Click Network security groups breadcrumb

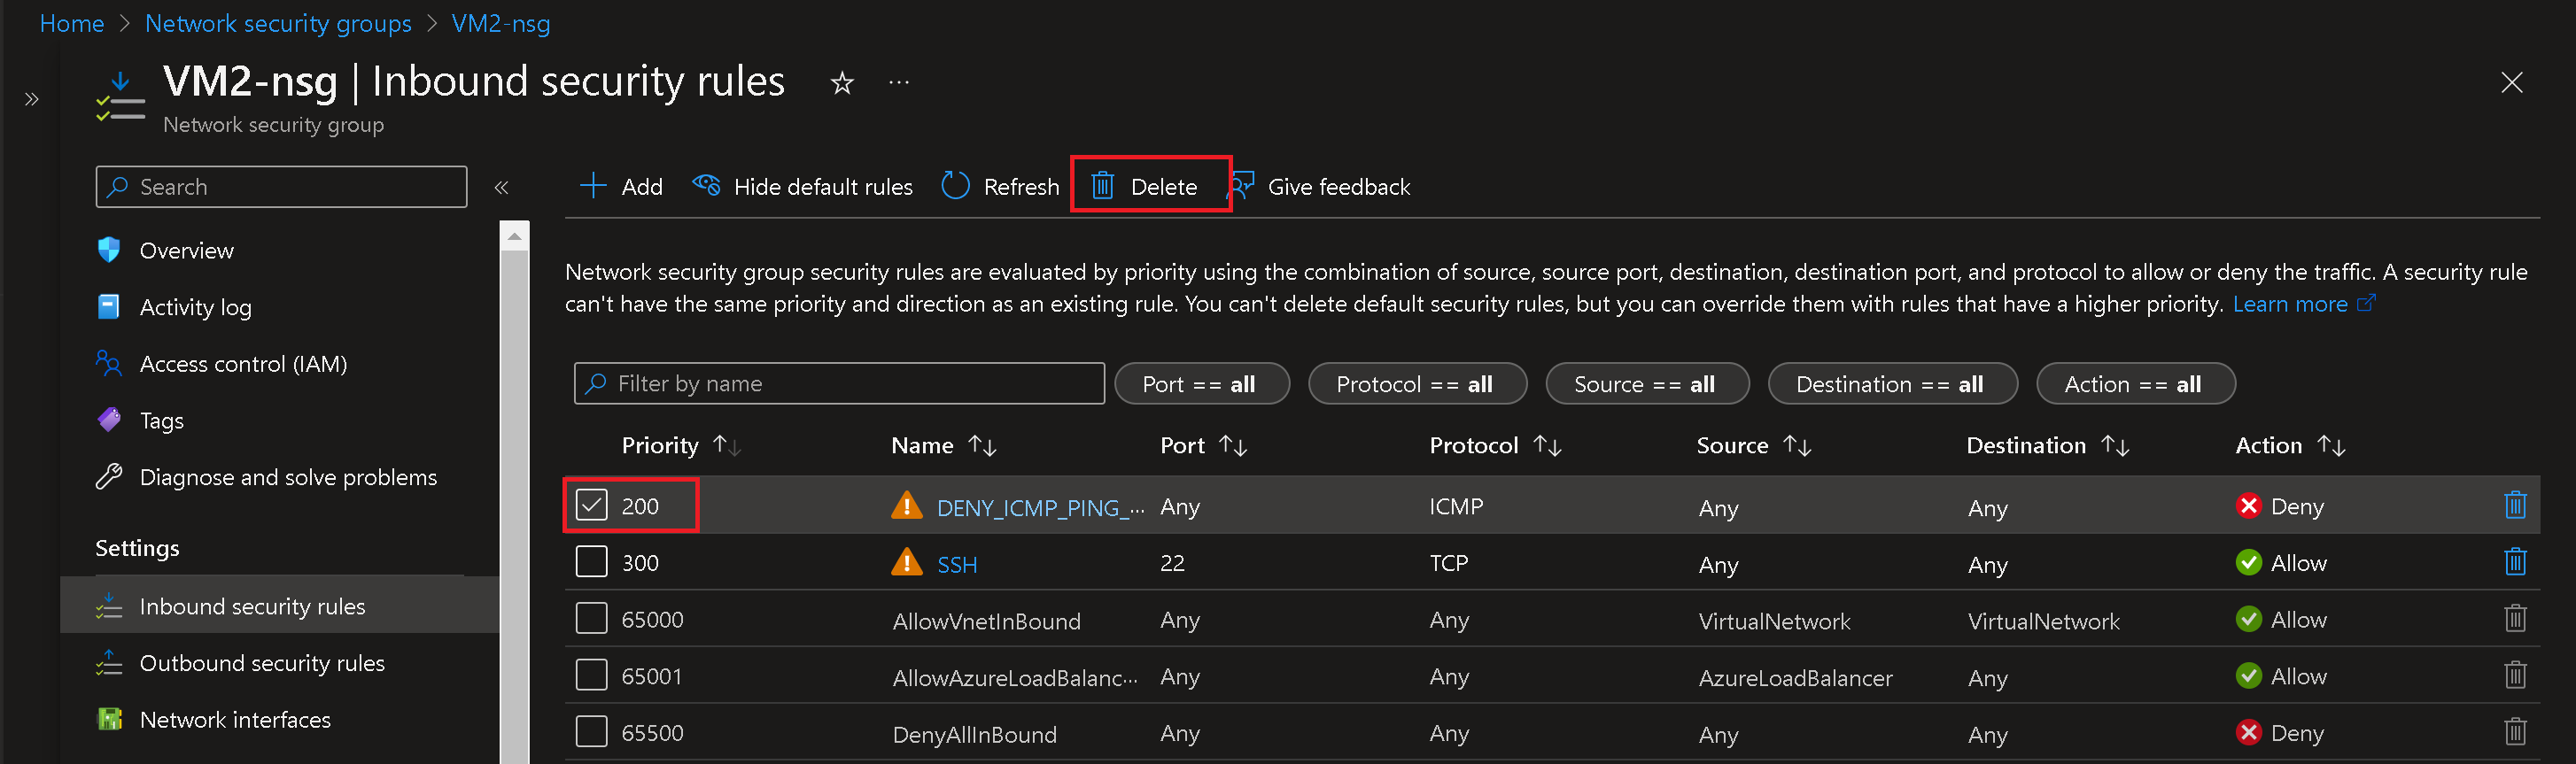pyautogui.click(x=278, y=23)
